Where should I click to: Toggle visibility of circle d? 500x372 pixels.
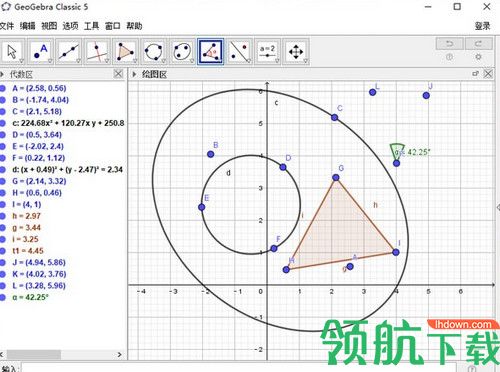pyautogui.click(x=3, y=170)
